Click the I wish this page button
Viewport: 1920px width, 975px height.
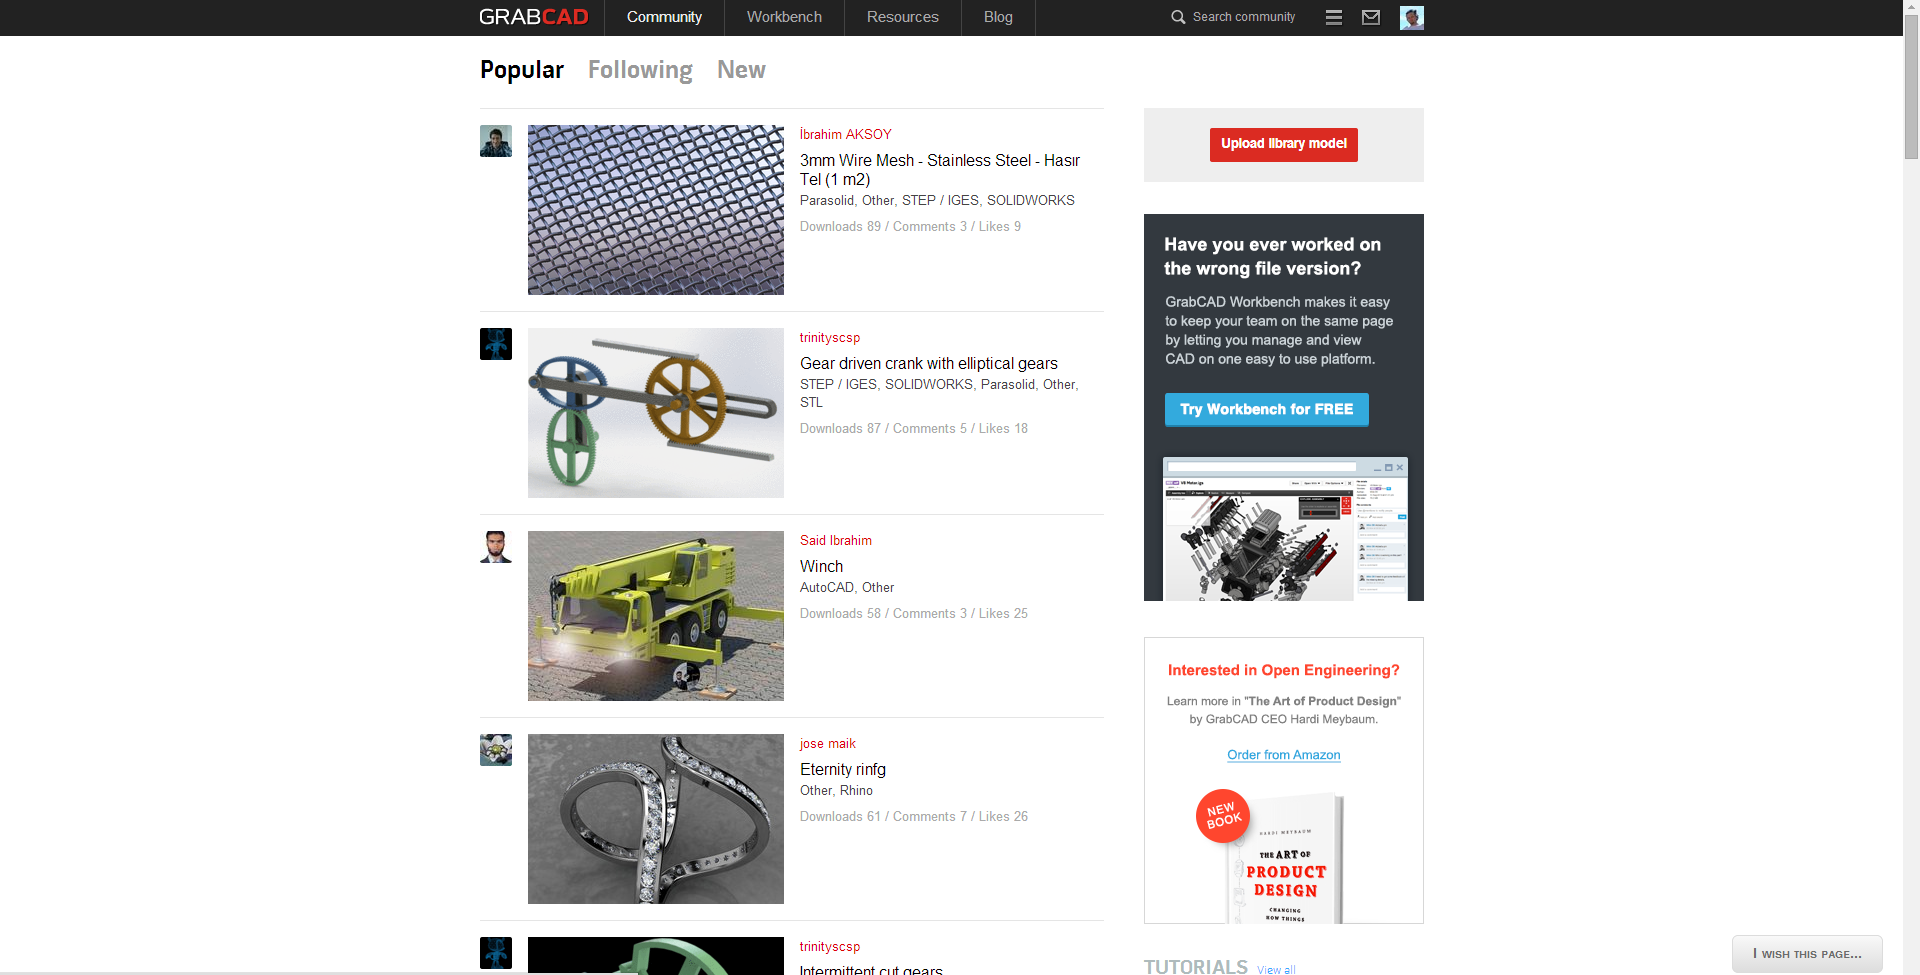pyautogui.click(x=1807, y=954)
